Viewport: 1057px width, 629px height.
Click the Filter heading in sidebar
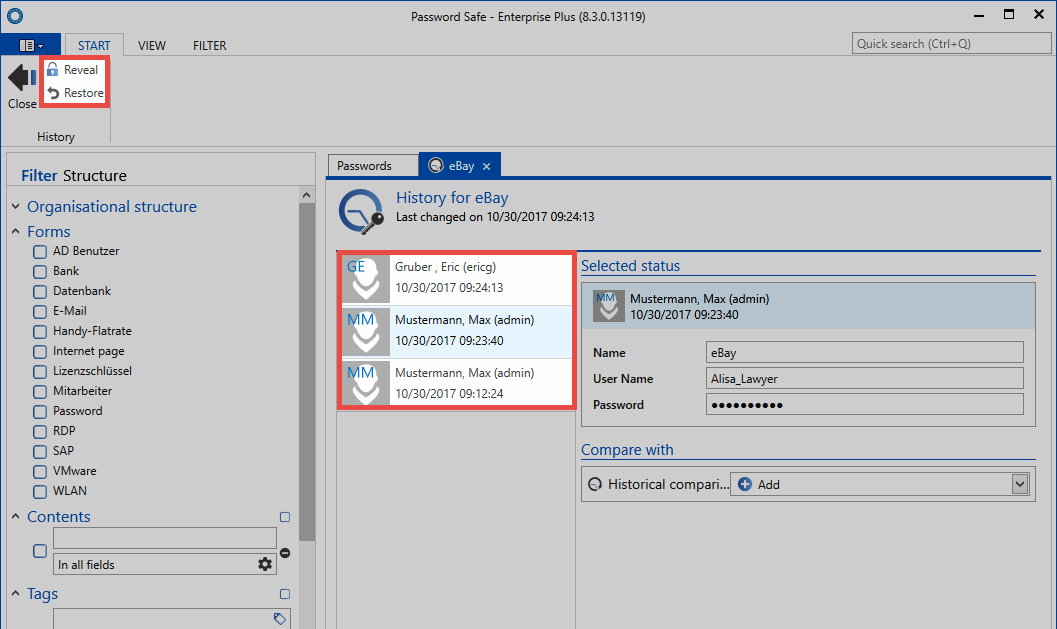[39, 176]
